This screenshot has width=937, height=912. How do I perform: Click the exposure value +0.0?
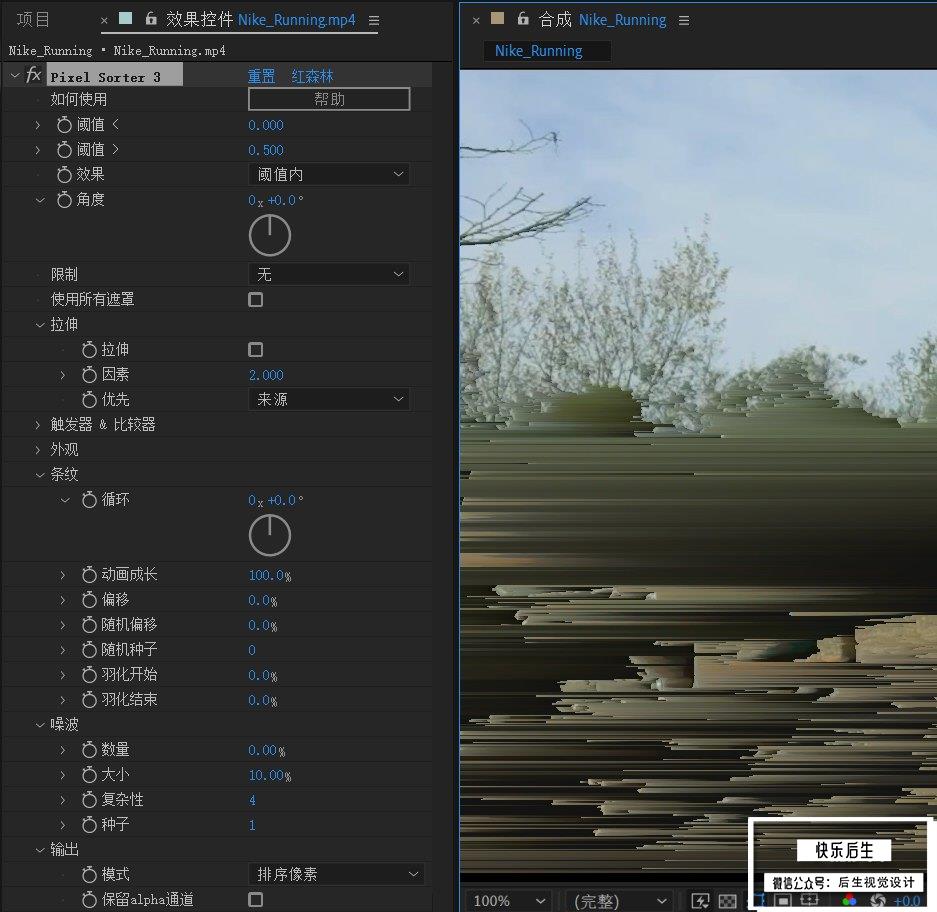[907, 901]
